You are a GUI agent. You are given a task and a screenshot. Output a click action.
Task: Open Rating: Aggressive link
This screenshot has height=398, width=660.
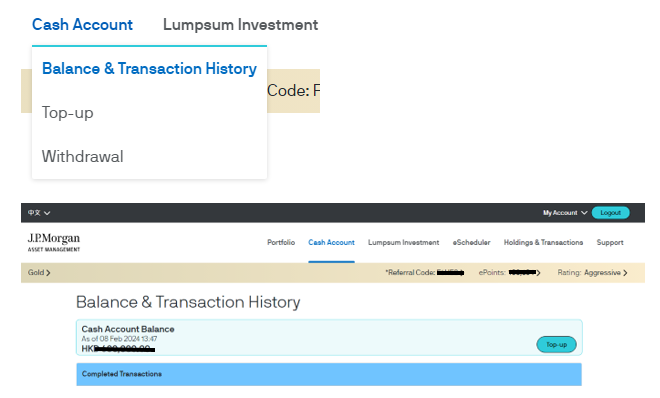pyautogui.click(x=592, y=273)
